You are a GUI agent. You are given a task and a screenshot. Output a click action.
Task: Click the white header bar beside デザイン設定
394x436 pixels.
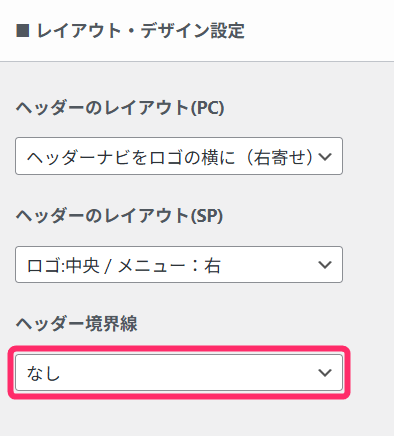click(317, 31)
